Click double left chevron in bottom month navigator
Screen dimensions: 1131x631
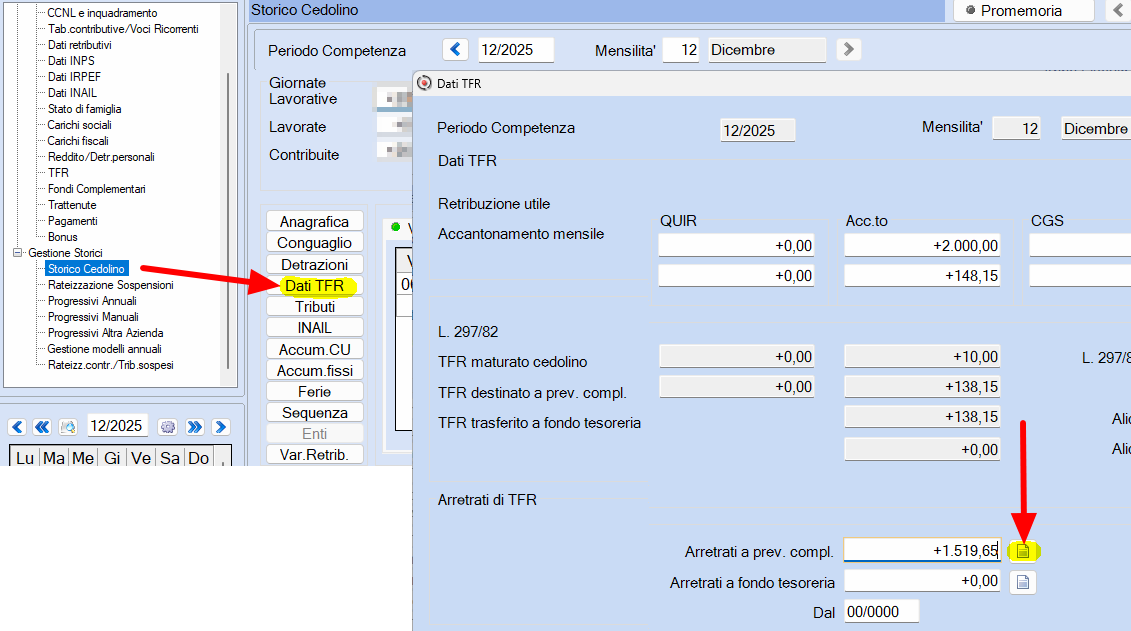42,427
